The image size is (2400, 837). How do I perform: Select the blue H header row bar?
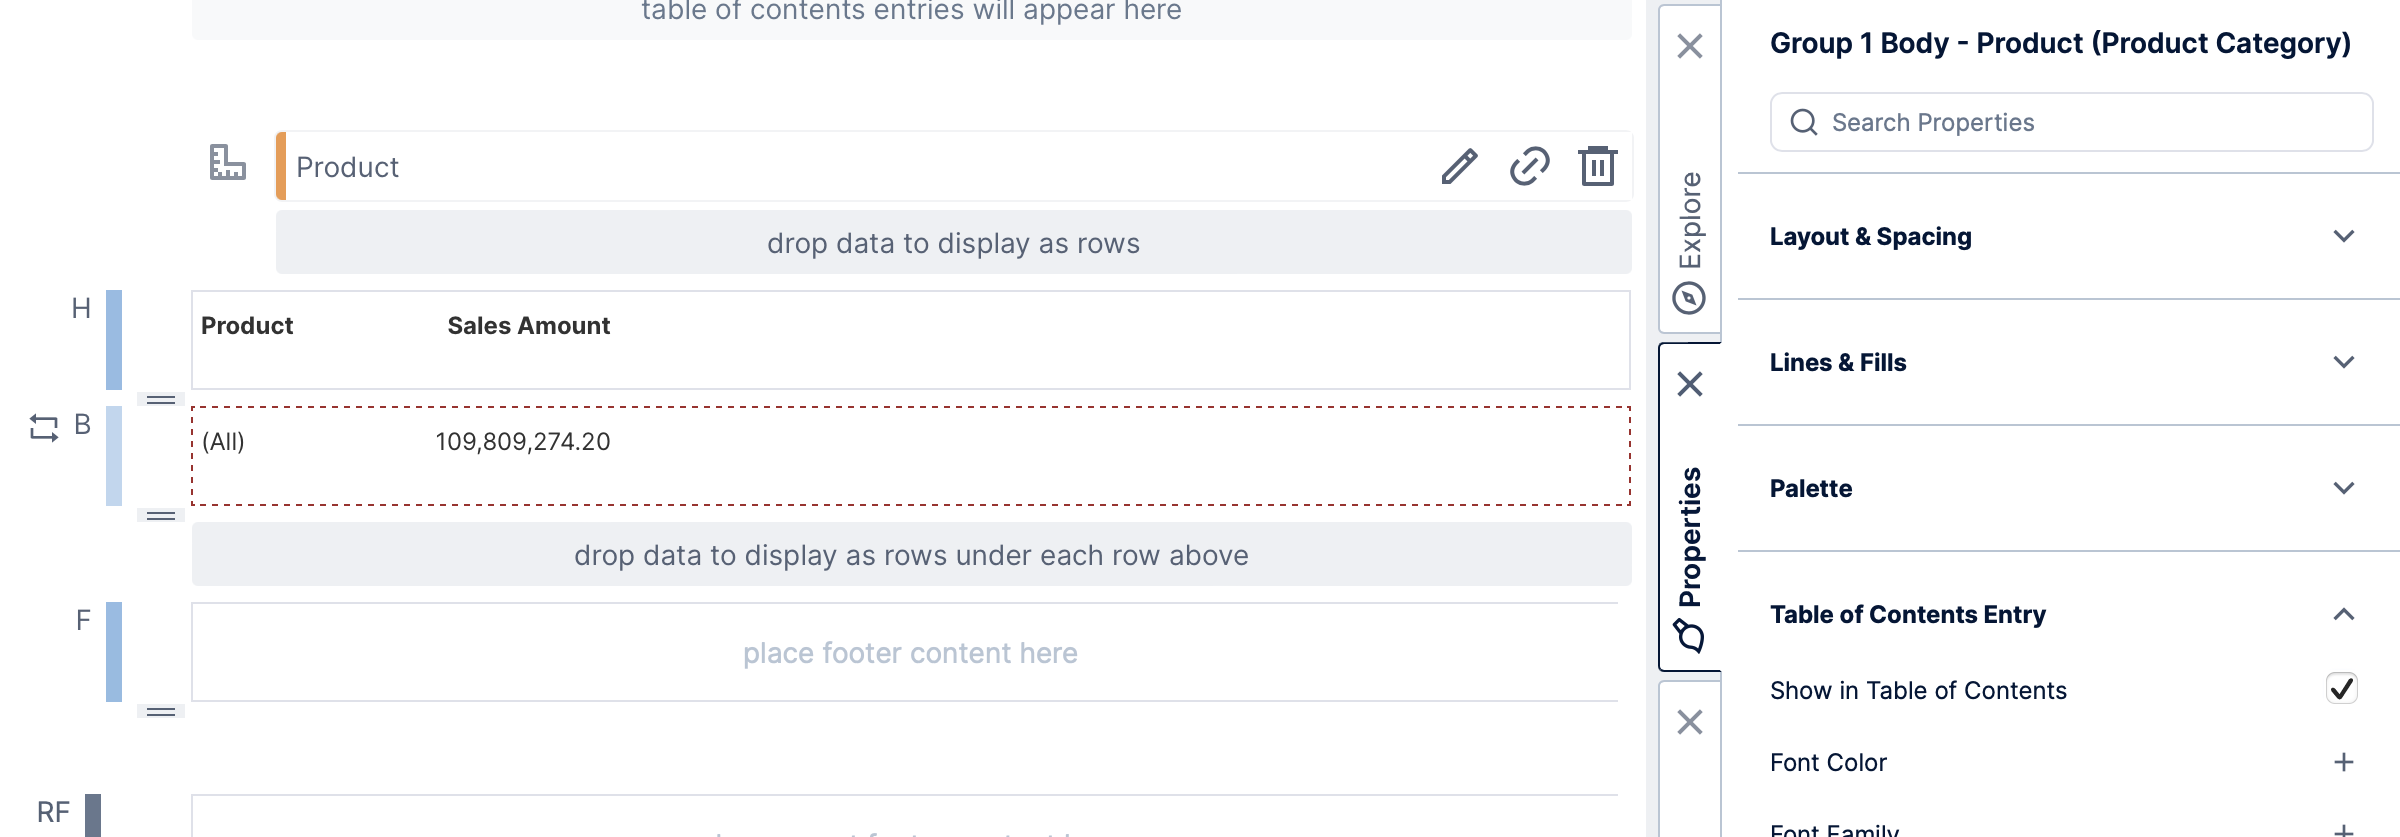pos(114,340)
